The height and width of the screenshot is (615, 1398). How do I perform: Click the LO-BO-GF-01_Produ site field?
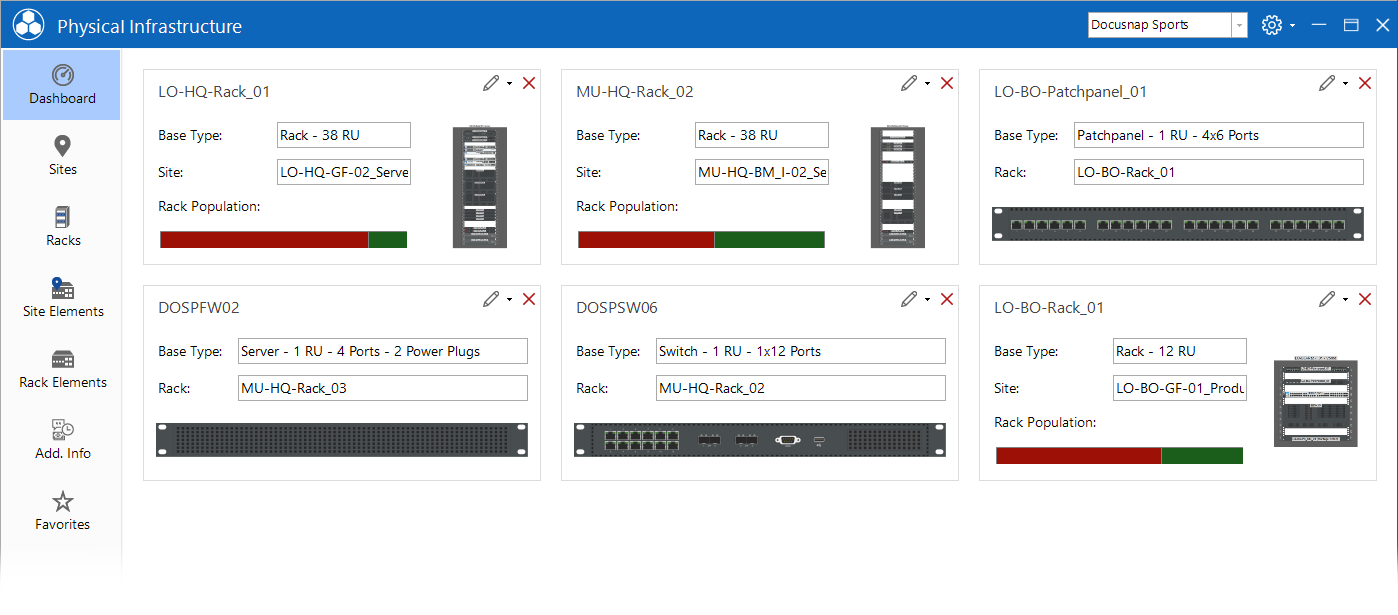[x=1180, y=388]
